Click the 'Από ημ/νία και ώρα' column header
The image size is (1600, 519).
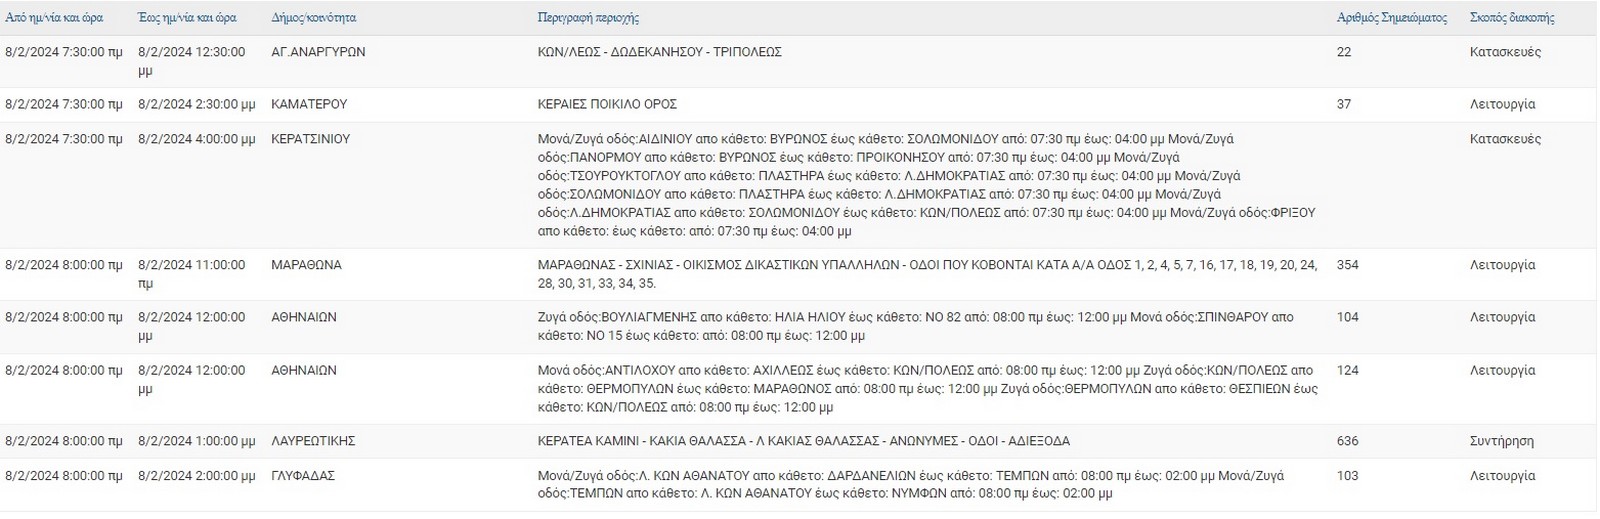[x=54, y=18]
